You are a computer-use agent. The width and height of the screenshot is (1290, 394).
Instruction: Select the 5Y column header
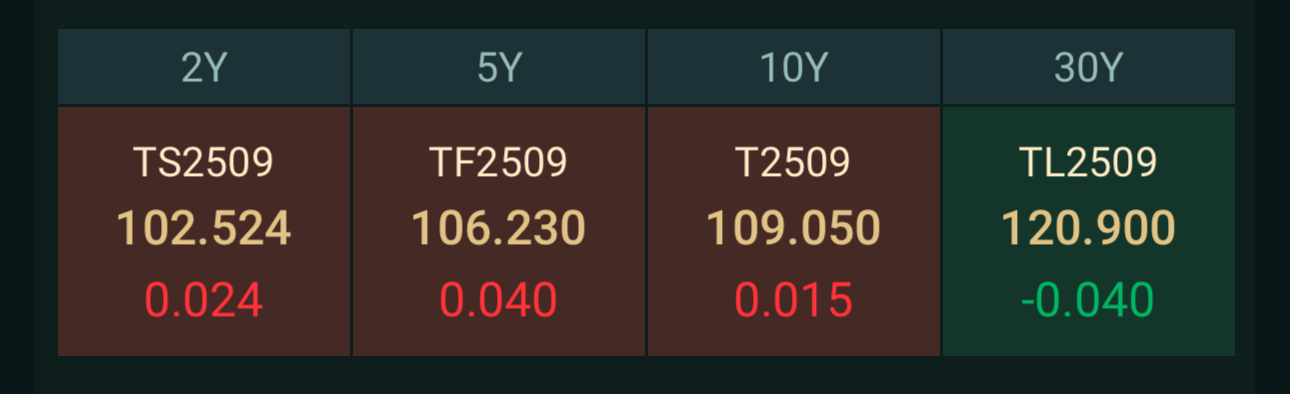(499, 67)
